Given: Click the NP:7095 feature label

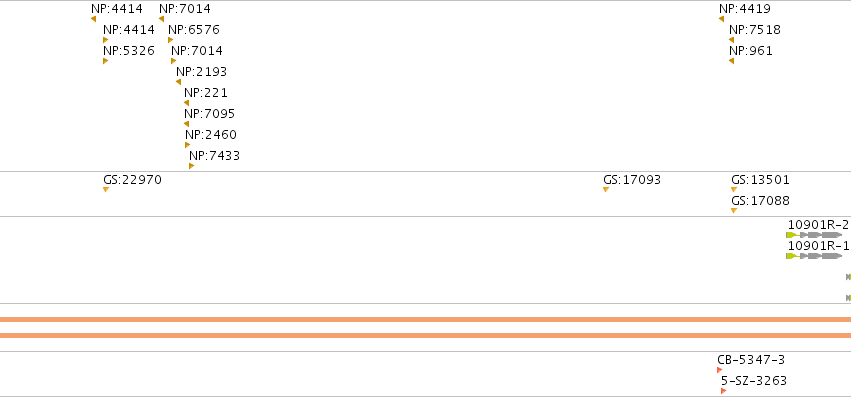Looking at the screenshot, I should (209, 114).
